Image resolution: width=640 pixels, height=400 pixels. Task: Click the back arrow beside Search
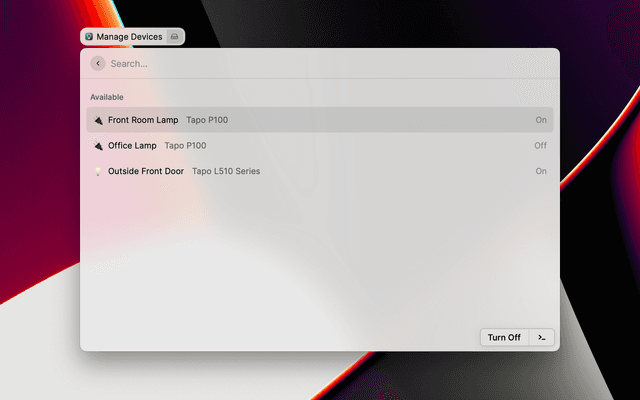click(x=98, y=64)
